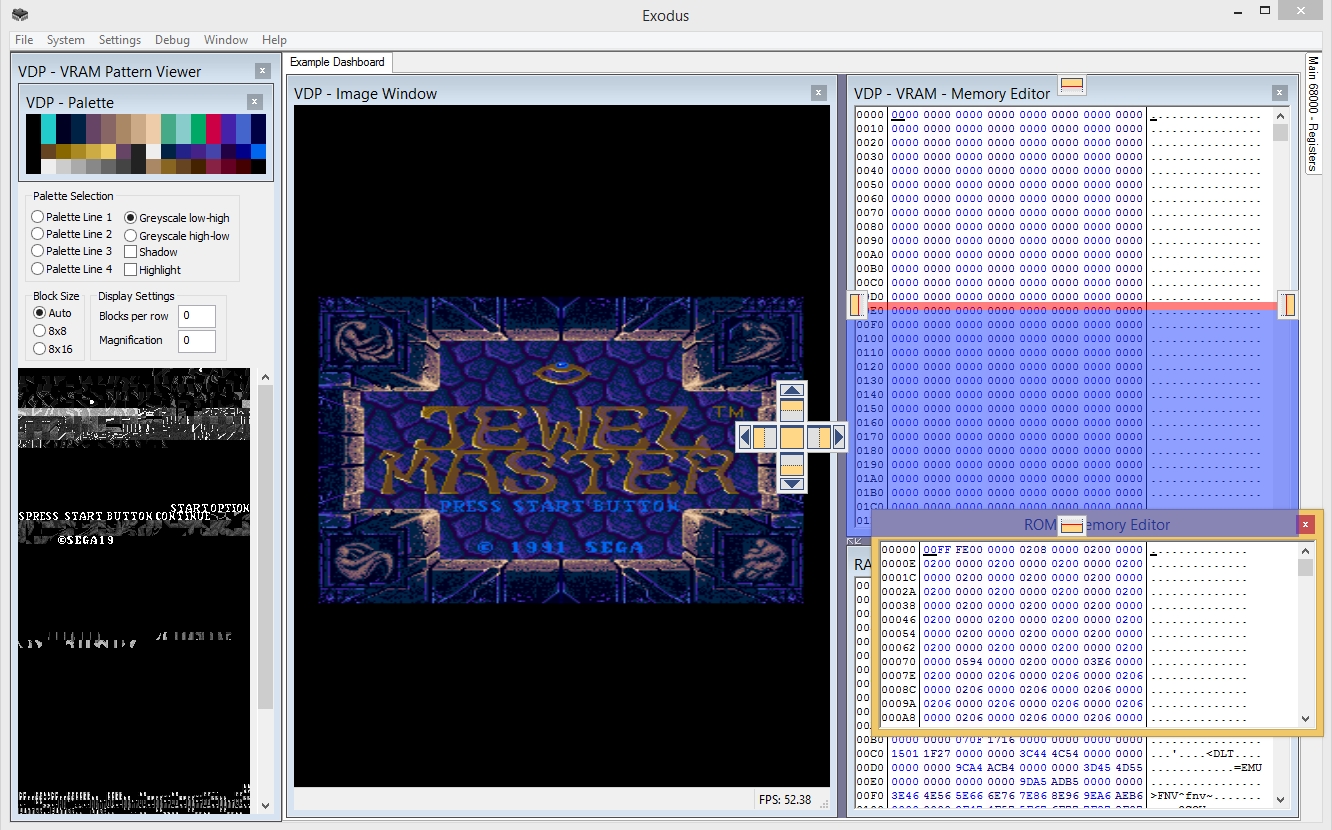Click the dock-top split target in the docking cross
Viewport: 1332px width, 830px height.
pyautogui.click(x=792, y=409)
